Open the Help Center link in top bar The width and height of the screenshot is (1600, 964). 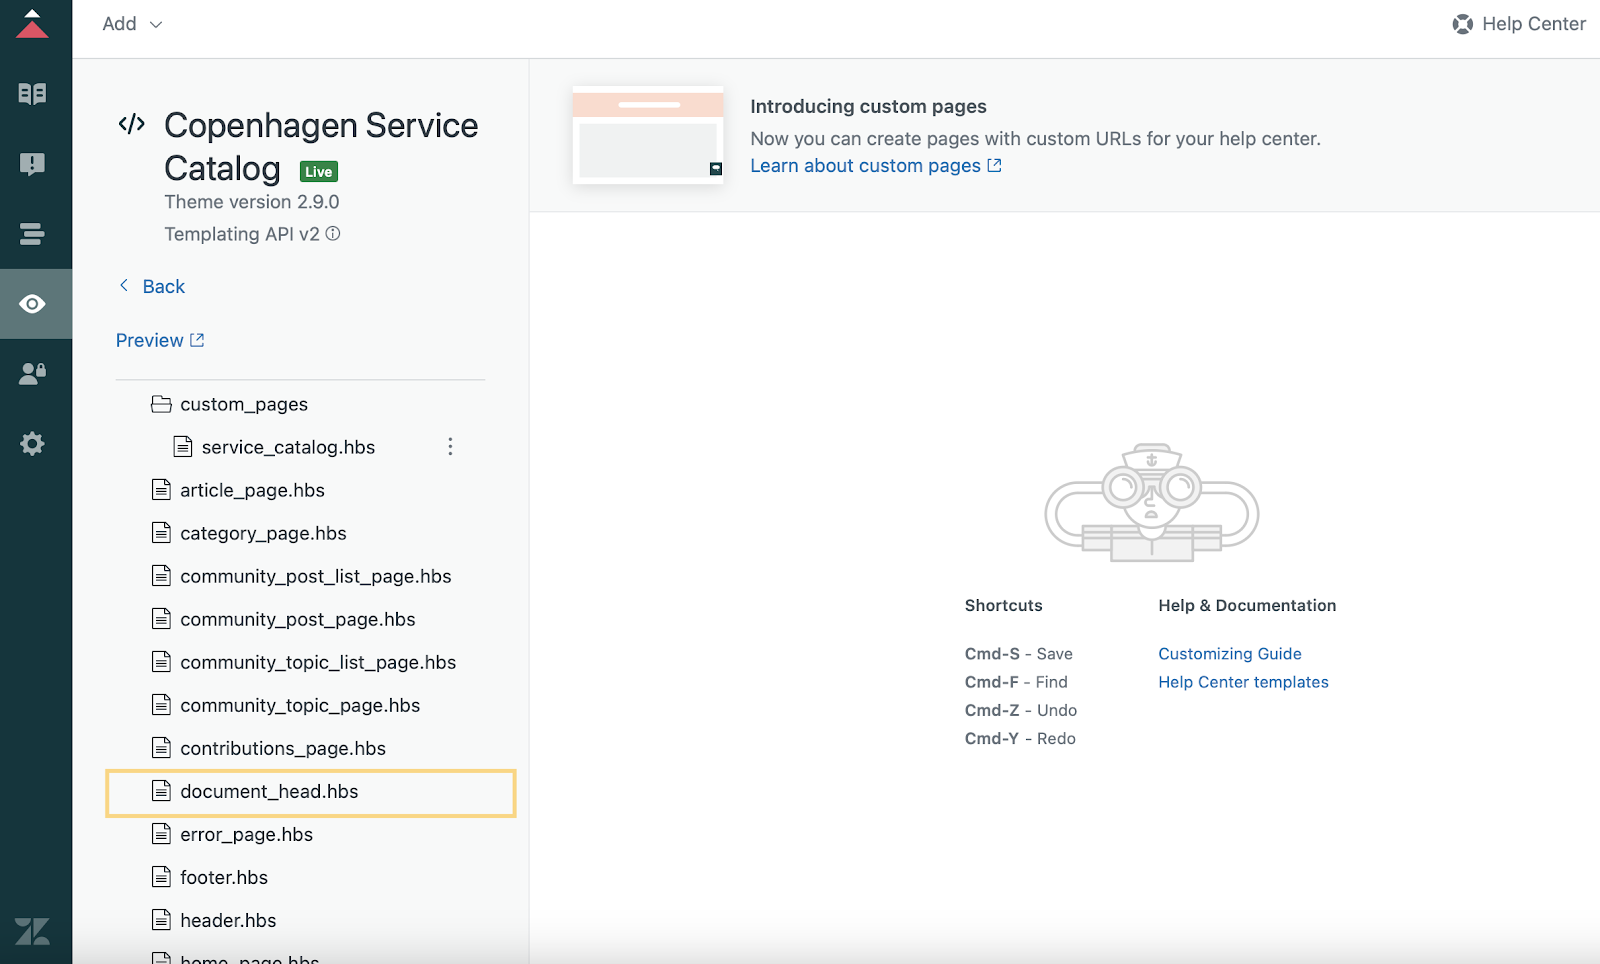pos(1519,24)
